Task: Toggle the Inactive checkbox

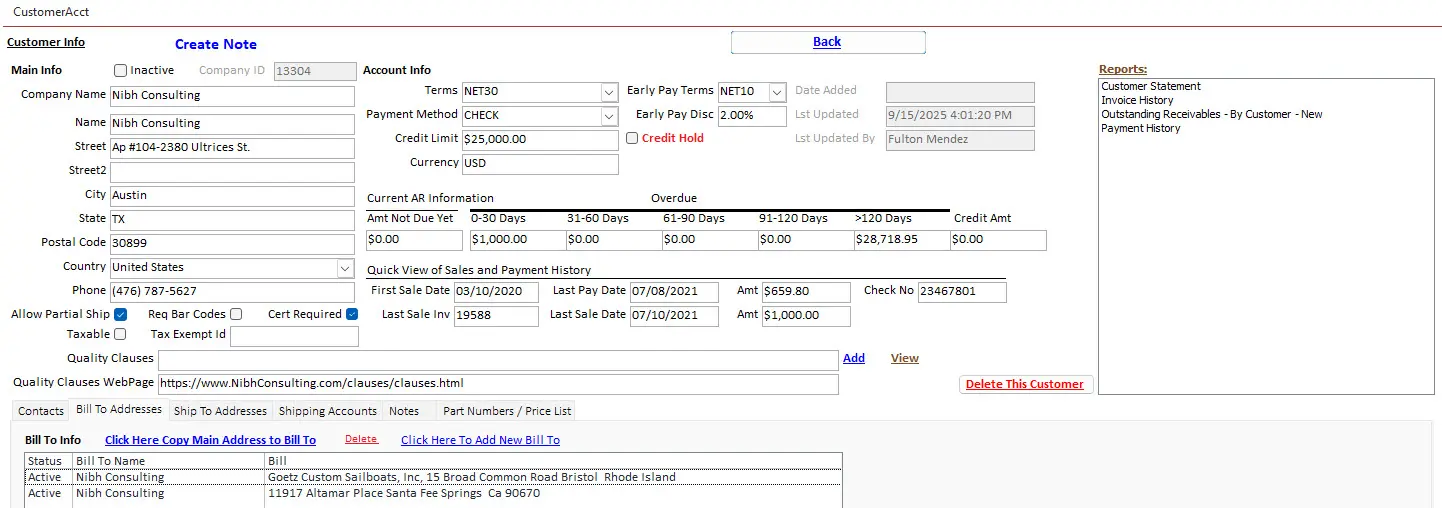Action: point(121,71)
